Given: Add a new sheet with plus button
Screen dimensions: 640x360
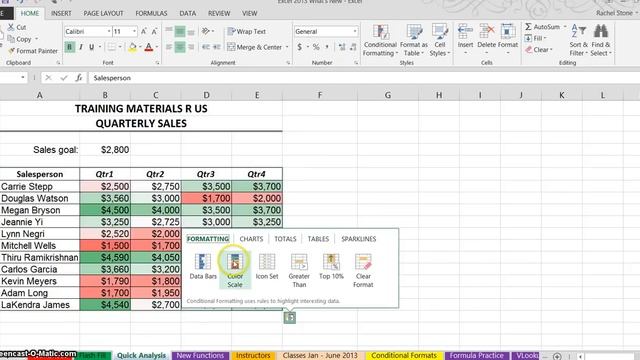Looking at the screenshot, I should [x=557, y=356].
